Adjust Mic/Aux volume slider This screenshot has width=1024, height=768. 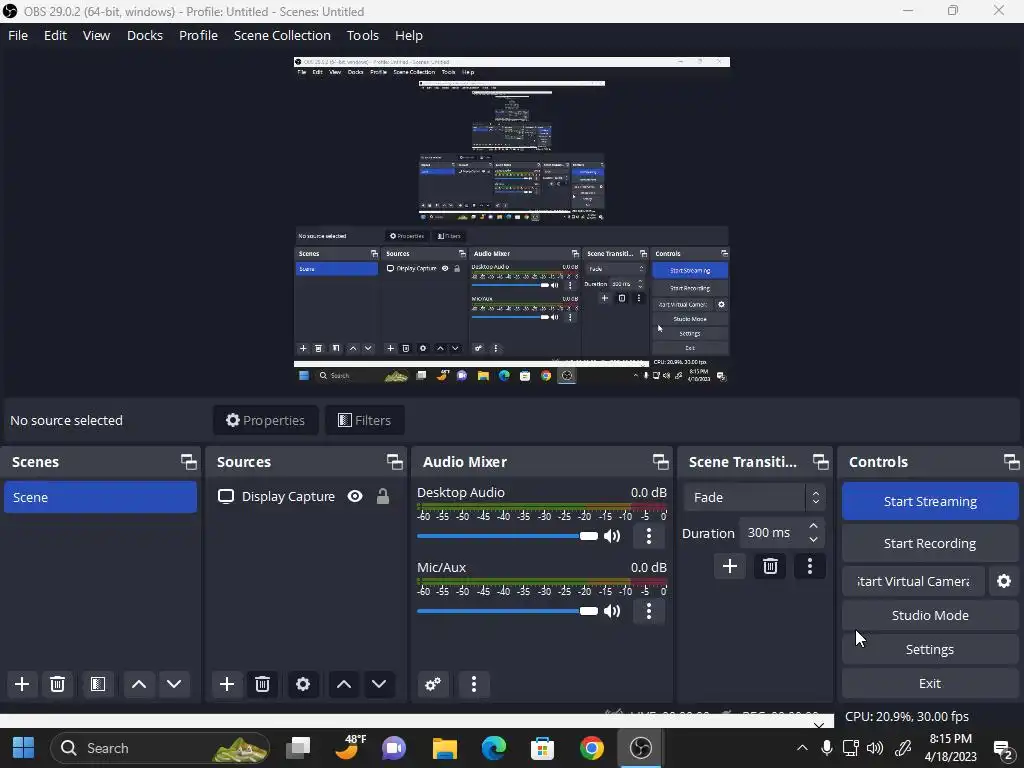click(x=507, y=611)
